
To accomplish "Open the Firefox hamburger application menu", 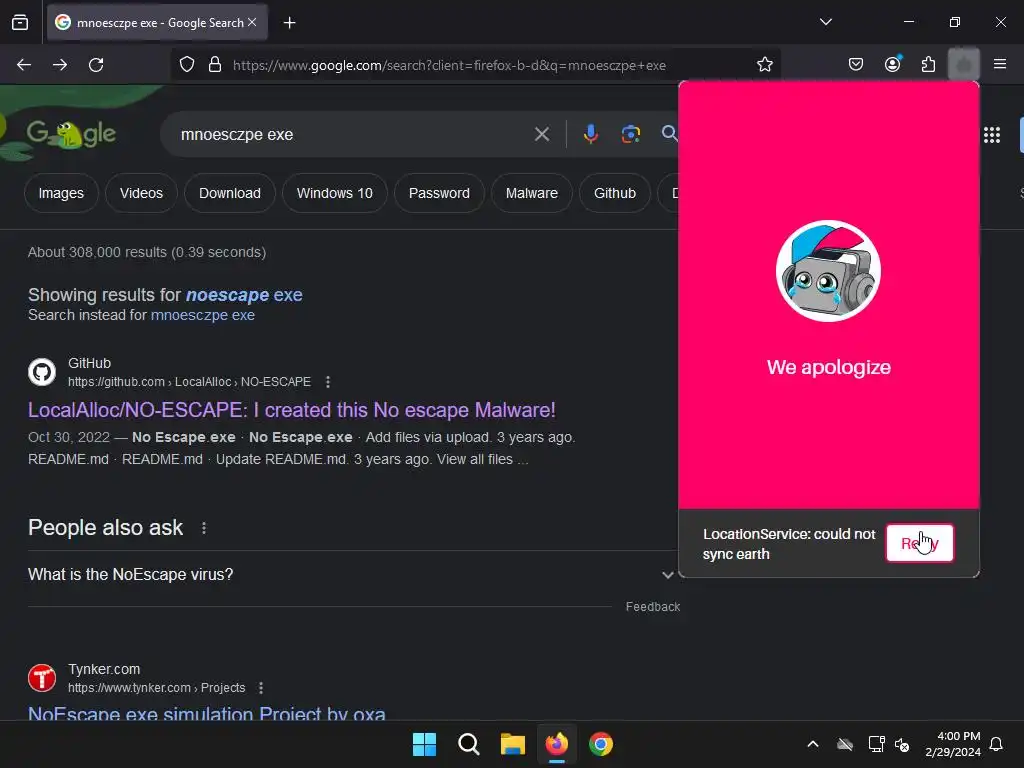I will [1000, 64].
